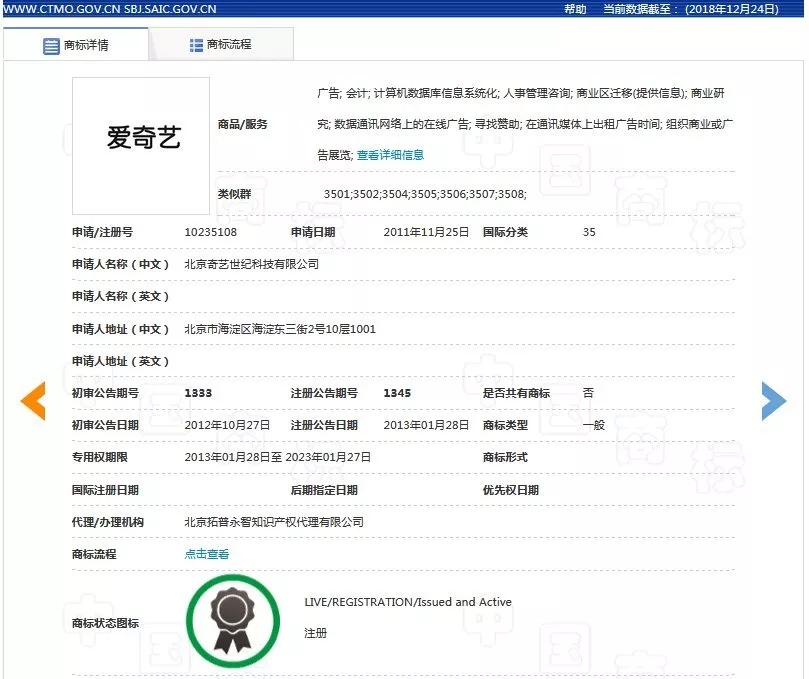Image resolution: width=809 pixels, height=679 pixels.
Task: Click the list icon on 商标流程 tab
Action: tap(194, 43)
